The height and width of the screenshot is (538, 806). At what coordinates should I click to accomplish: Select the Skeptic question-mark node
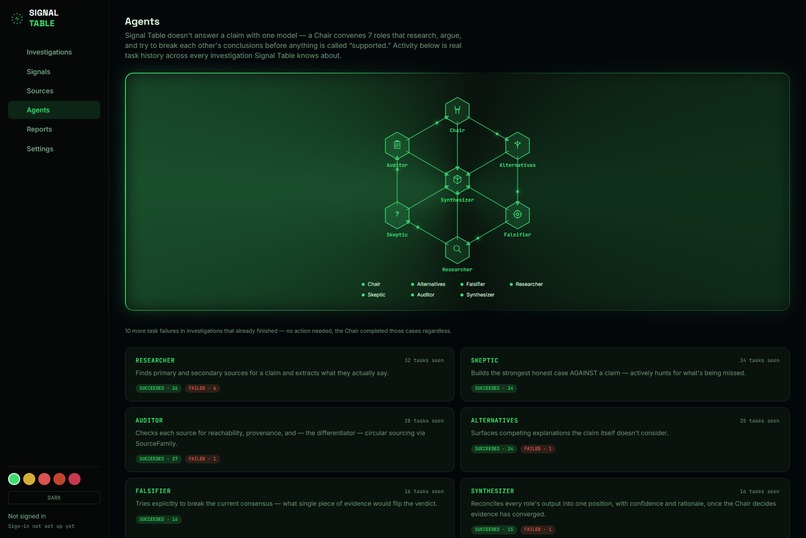click(x=397, y=214)
